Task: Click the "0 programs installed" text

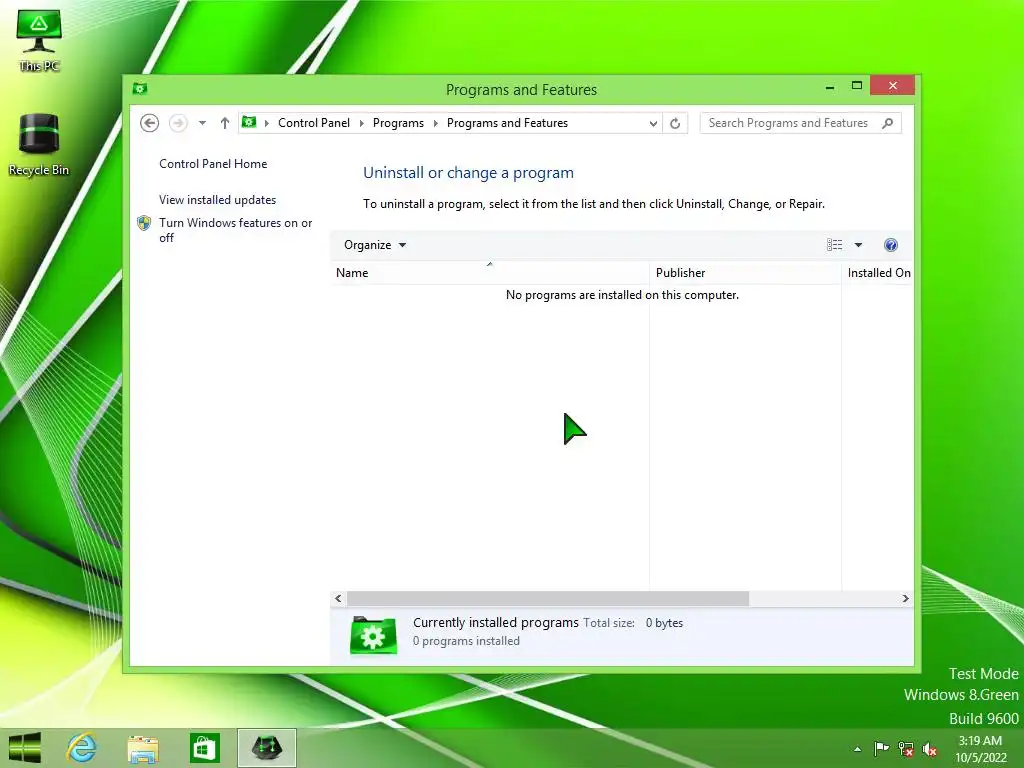Action: pos(466,641)
